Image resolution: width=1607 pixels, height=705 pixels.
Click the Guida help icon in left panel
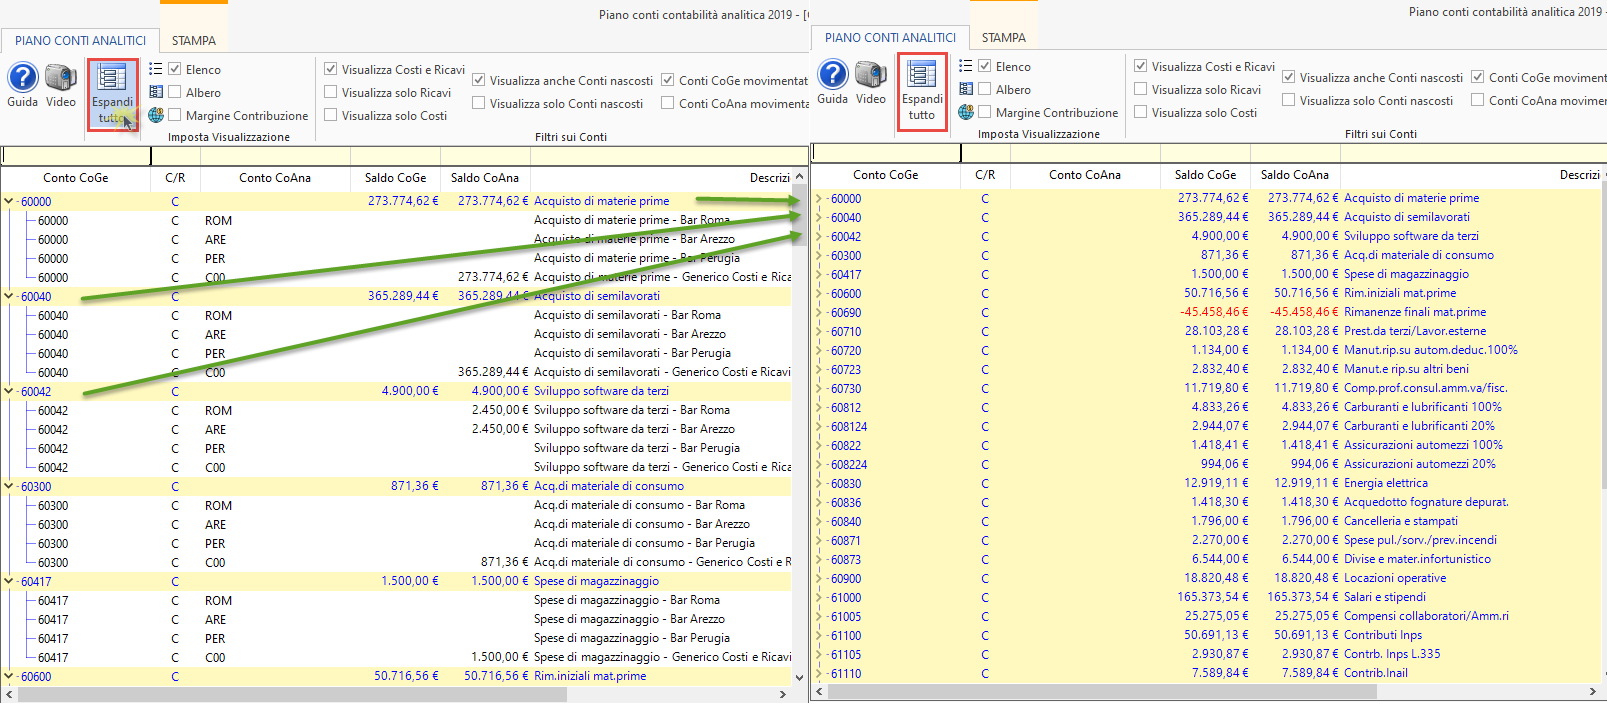[x=22, y=78]
